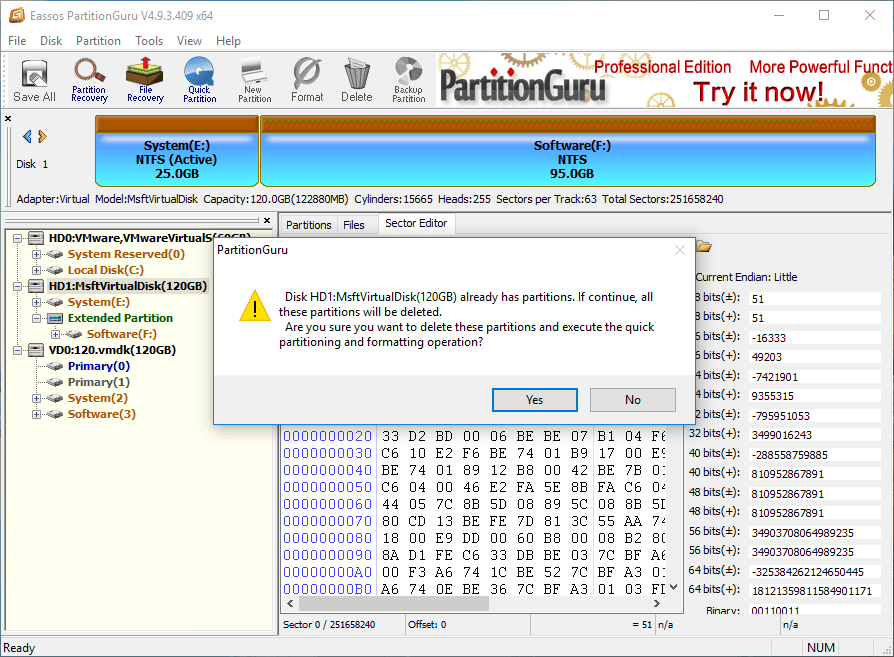The width and height of the screenshot is (894, 657).
Task: Expand the Software(3) node
Action: (36, 414)
